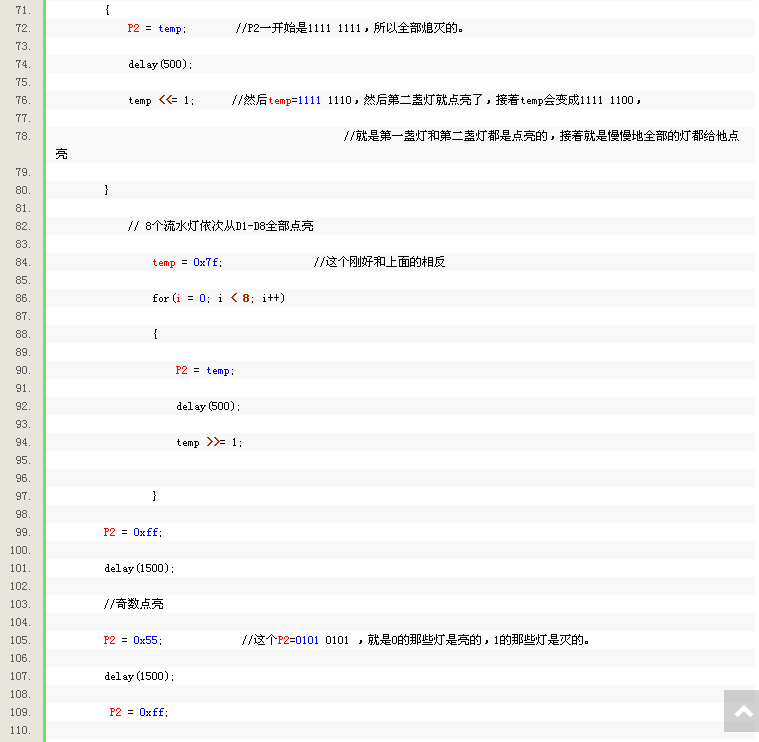Click the P2=0101 0101 comment on line 105

click(415, 640)
